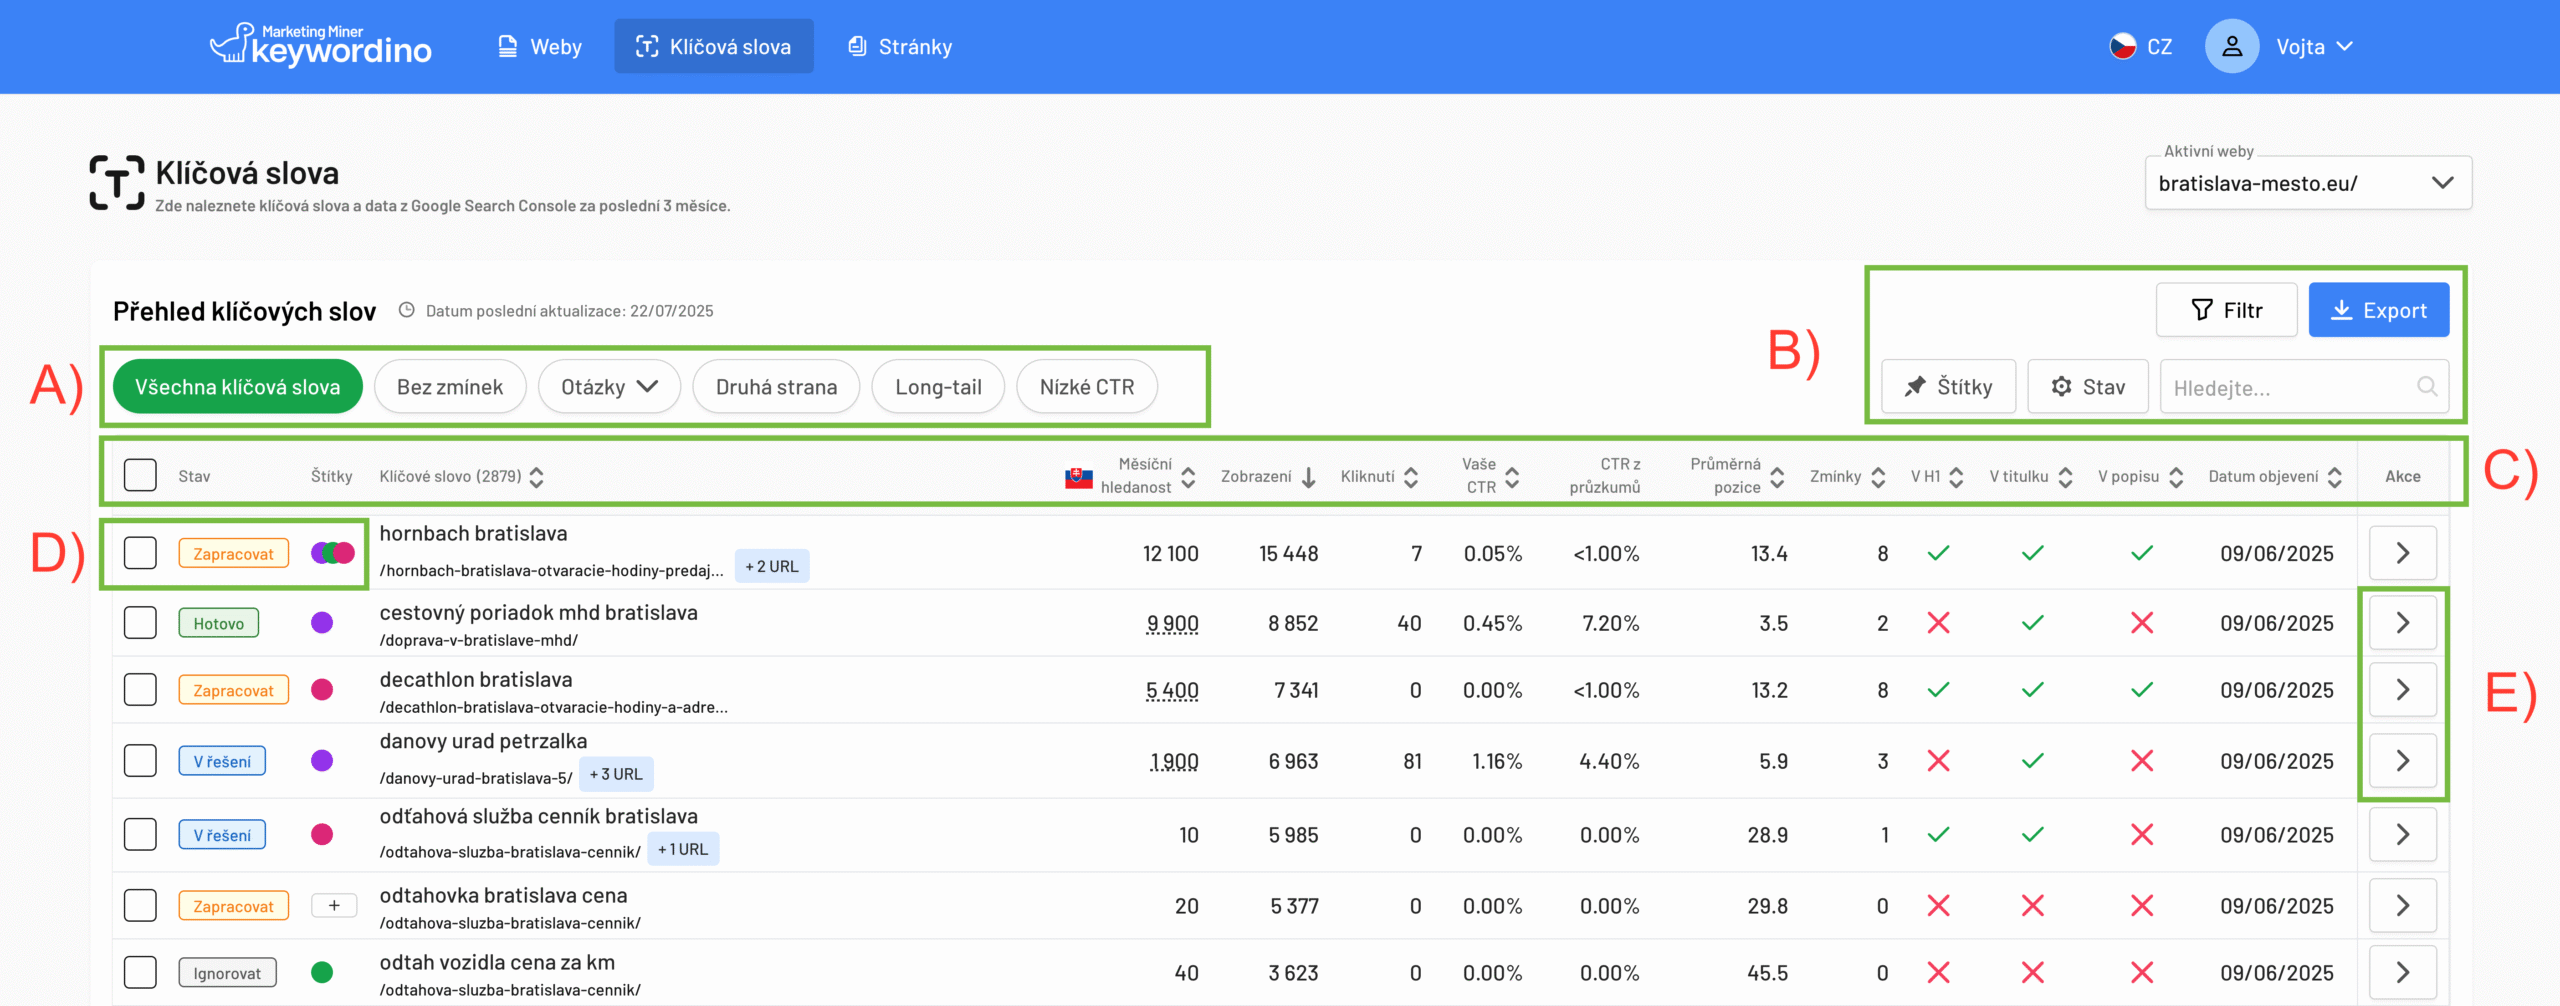Tick checkbox for decathlon bratislava row
This screenshot has width=2560, height=1006.
[x=140, y=689]
